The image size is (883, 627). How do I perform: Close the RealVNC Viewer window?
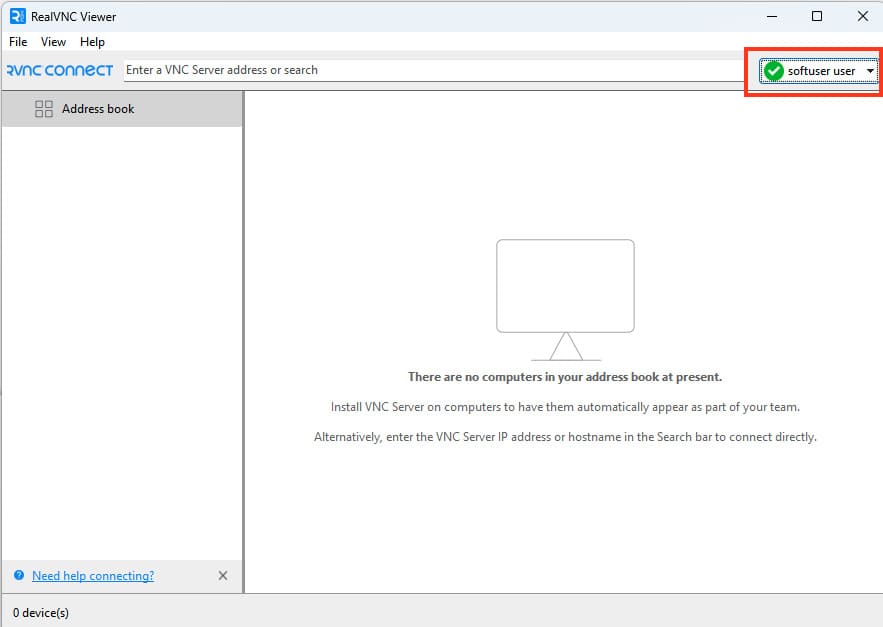(x=862, y=16)
